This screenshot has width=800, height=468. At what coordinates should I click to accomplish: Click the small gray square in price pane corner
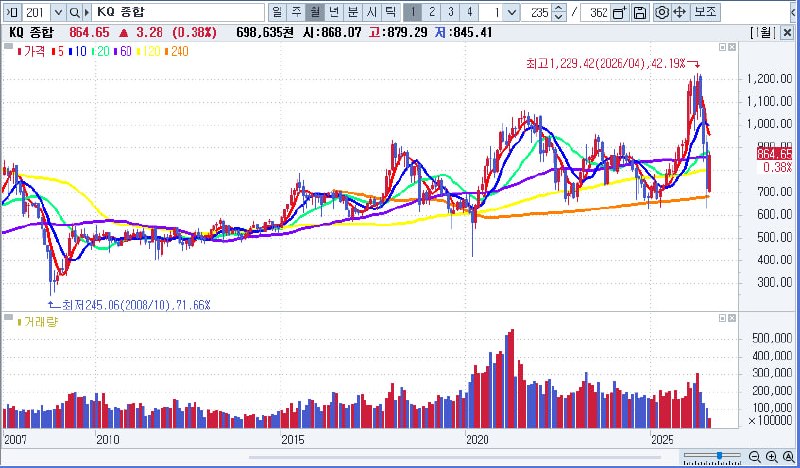click(x=8, y=46)
